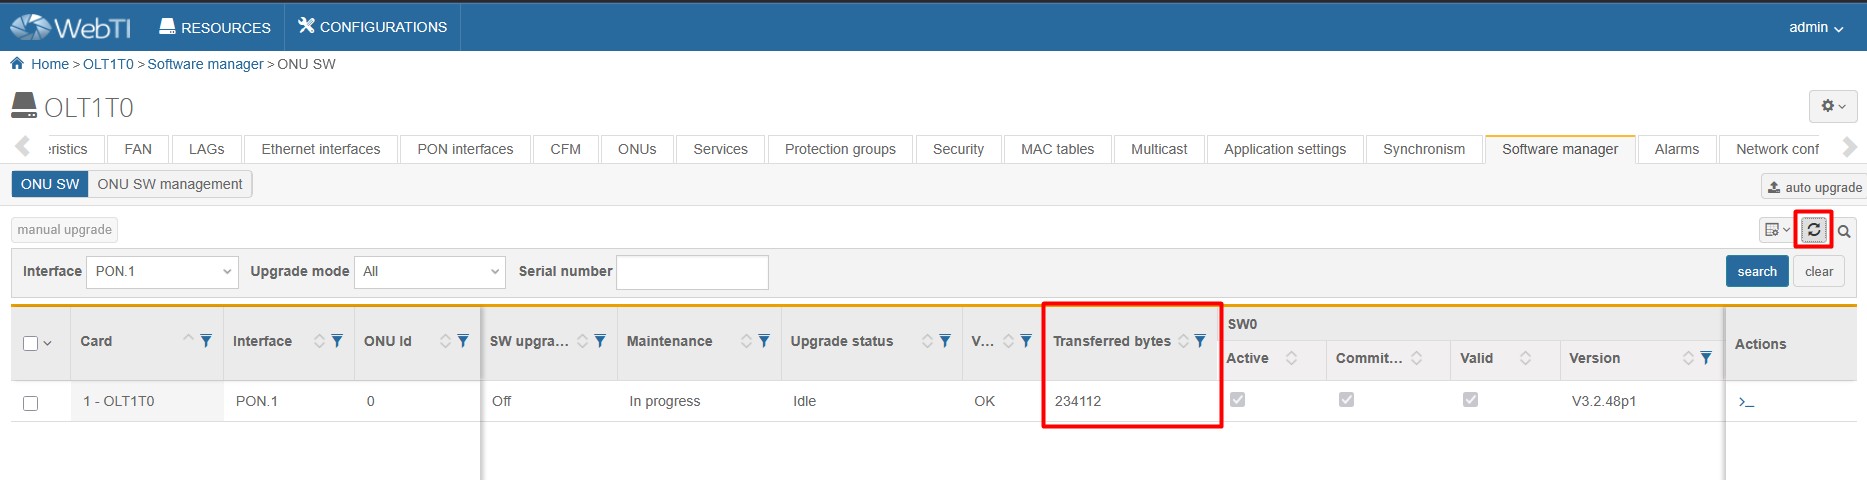Click the refresh table icon
This screenshot has width=1867, height=480.
coord(1813,230)
